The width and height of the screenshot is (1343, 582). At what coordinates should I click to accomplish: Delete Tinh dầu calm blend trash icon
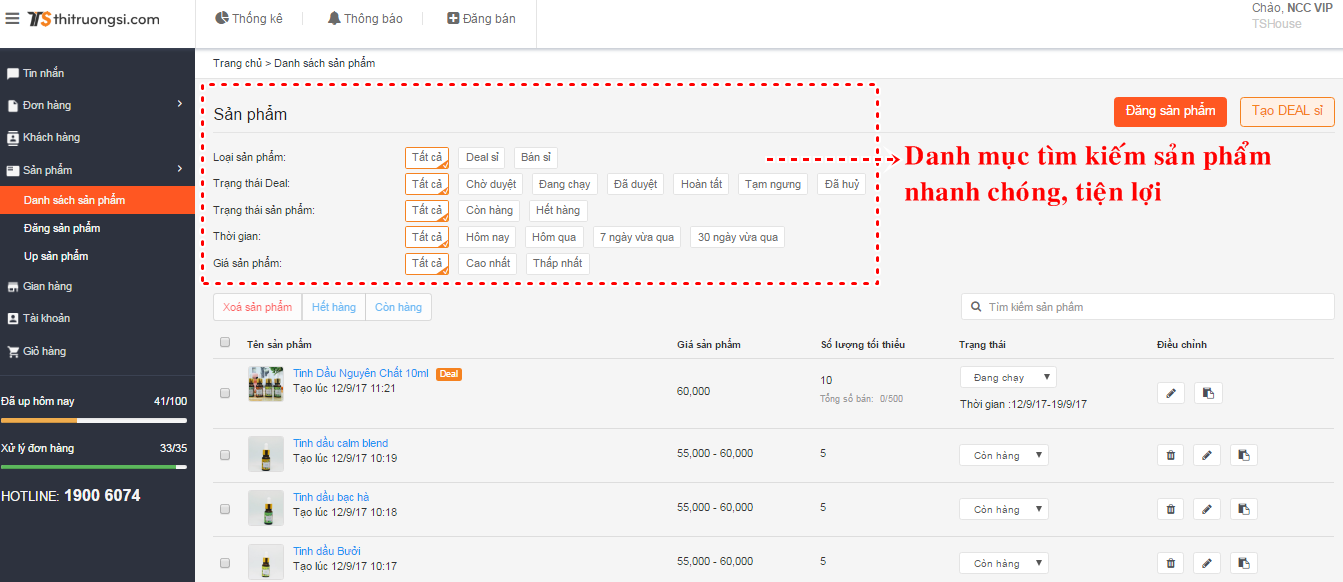coord(1170,455)
